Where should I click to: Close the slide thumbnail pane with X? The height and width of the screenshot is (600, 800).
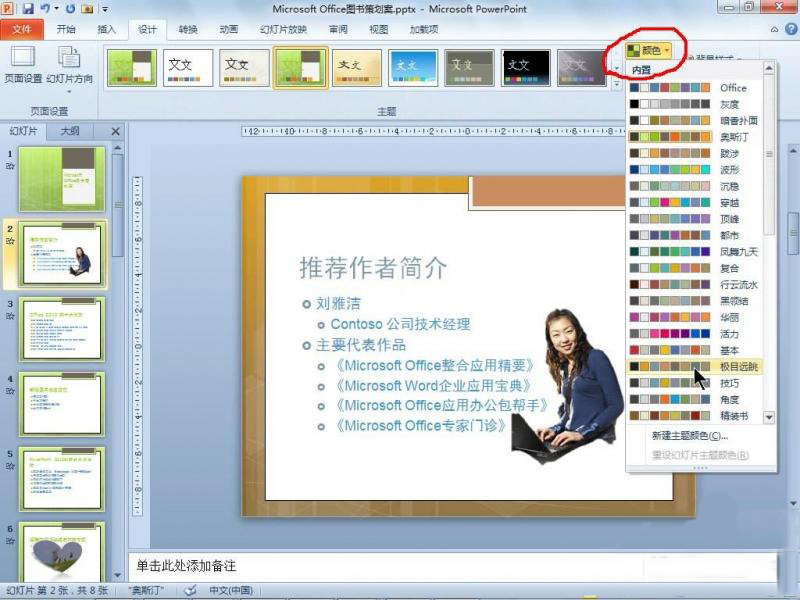[116, 132]
